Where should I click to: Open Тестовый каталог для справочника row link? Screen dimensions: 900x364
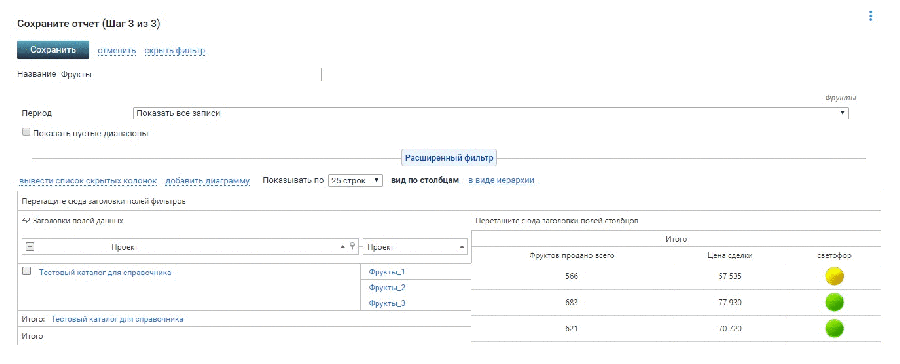(x=105, y=273)
